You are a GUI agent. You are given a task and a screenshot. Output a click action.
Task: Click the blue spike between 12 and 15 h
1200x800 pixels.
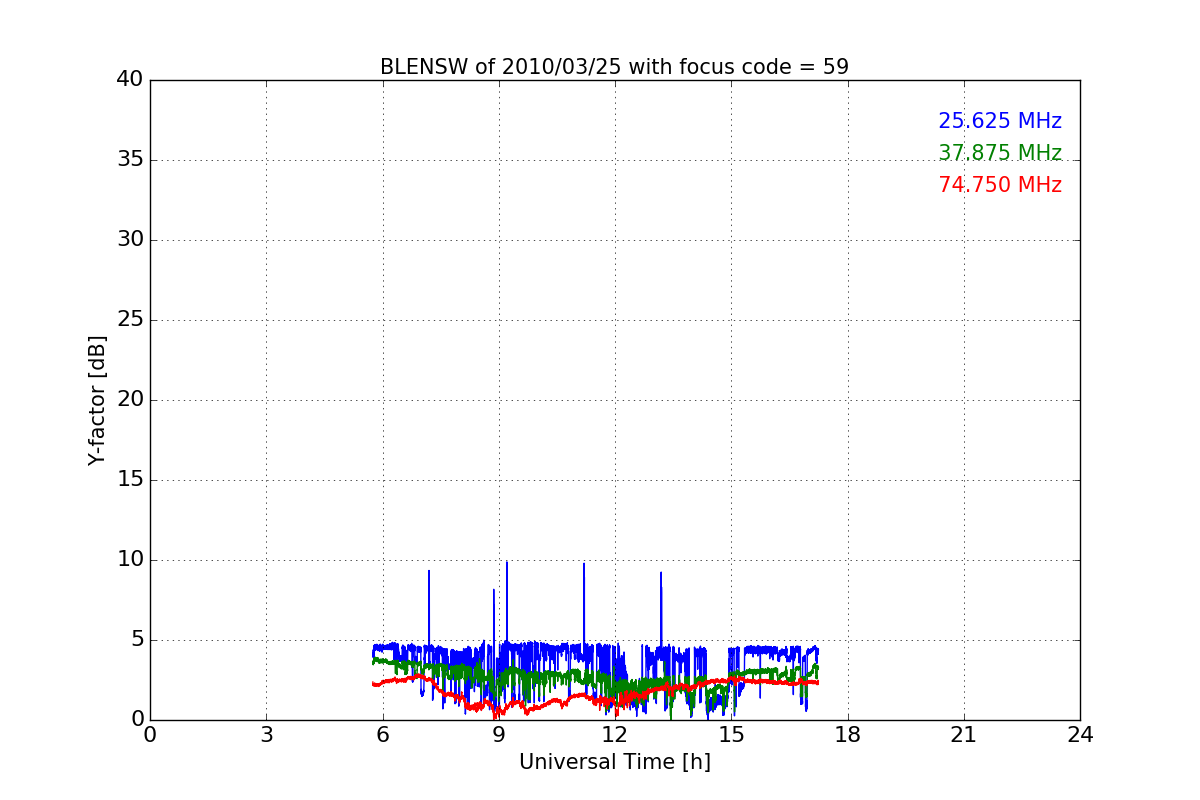coord(661,608)
